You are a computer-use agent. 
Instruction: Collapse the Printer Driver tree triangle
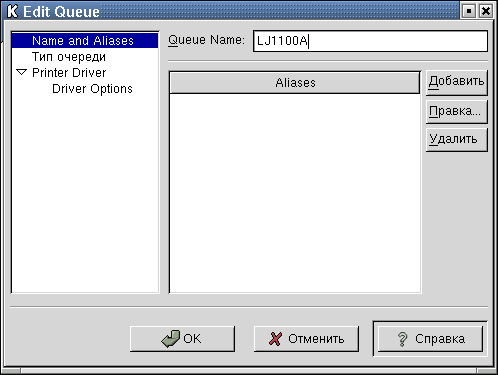(x=22, y=72)
